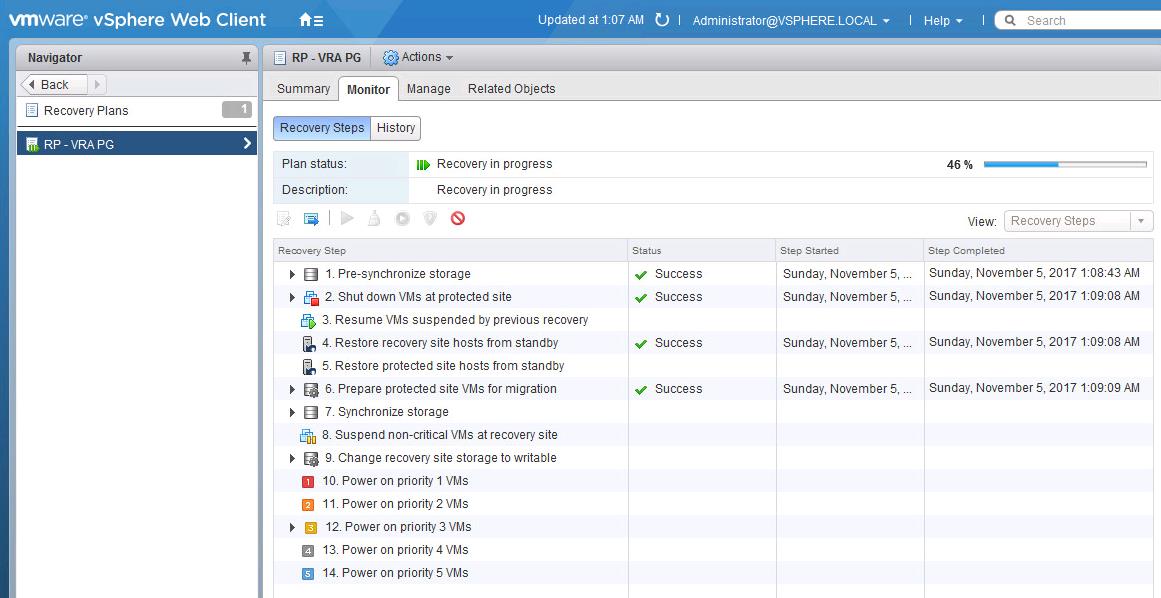This screenshot has width=1161, height=598.
Task: Open the Manage tab
Action: click(x=429, y=89)
